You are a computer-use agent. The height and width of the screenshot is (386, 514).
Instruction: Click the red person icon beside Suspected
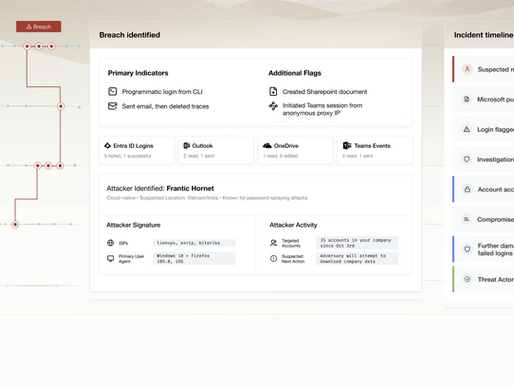click(x=467, y=69)
